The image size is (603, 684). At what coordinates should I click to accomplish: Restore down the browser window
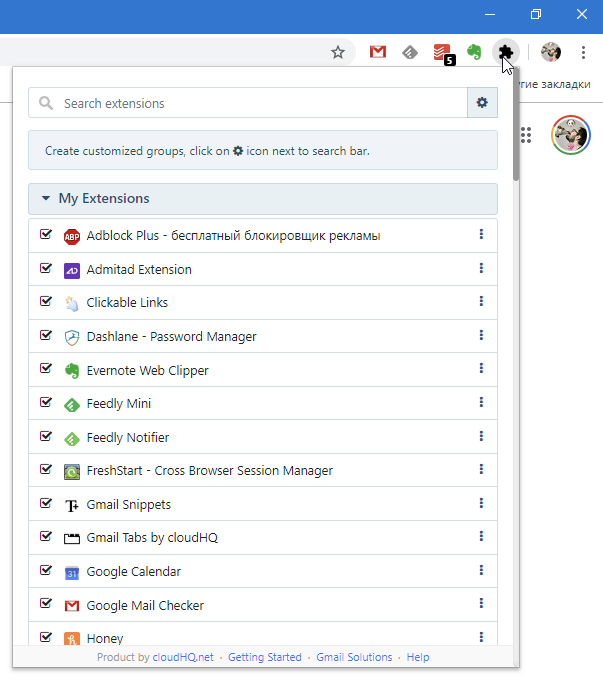tap(536, 14)
